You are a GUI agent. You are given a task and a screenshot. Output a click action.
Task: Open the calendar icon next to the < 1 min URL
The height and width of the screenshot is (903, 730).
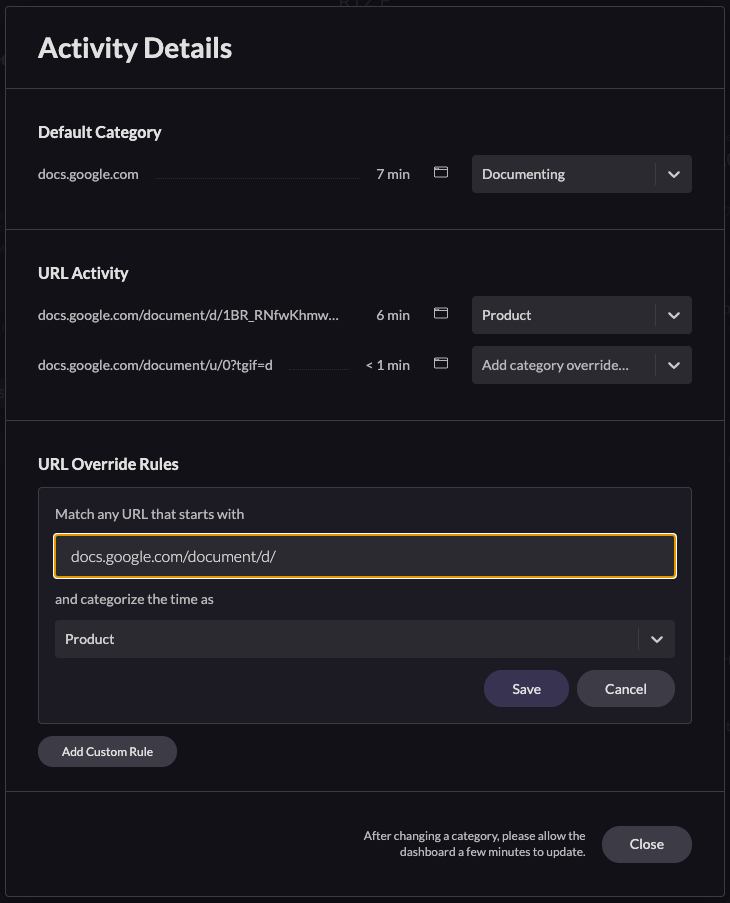click(x=440, y=363)
